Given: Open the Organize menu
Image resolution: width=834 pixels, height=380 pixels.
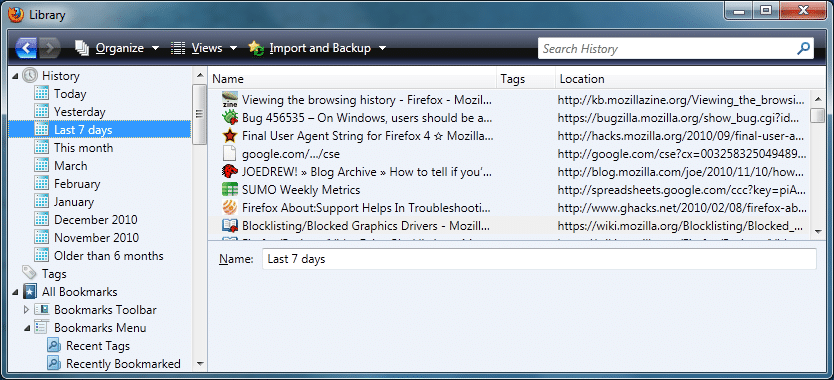Looking at the screenshot, I should 117,48.
